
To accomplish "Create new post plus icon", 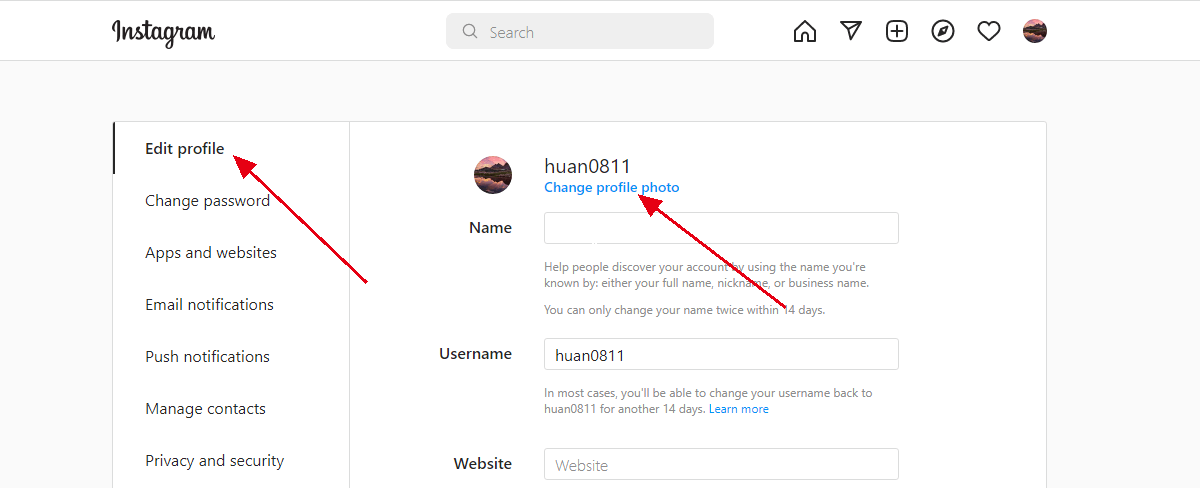I will point(897,32).
